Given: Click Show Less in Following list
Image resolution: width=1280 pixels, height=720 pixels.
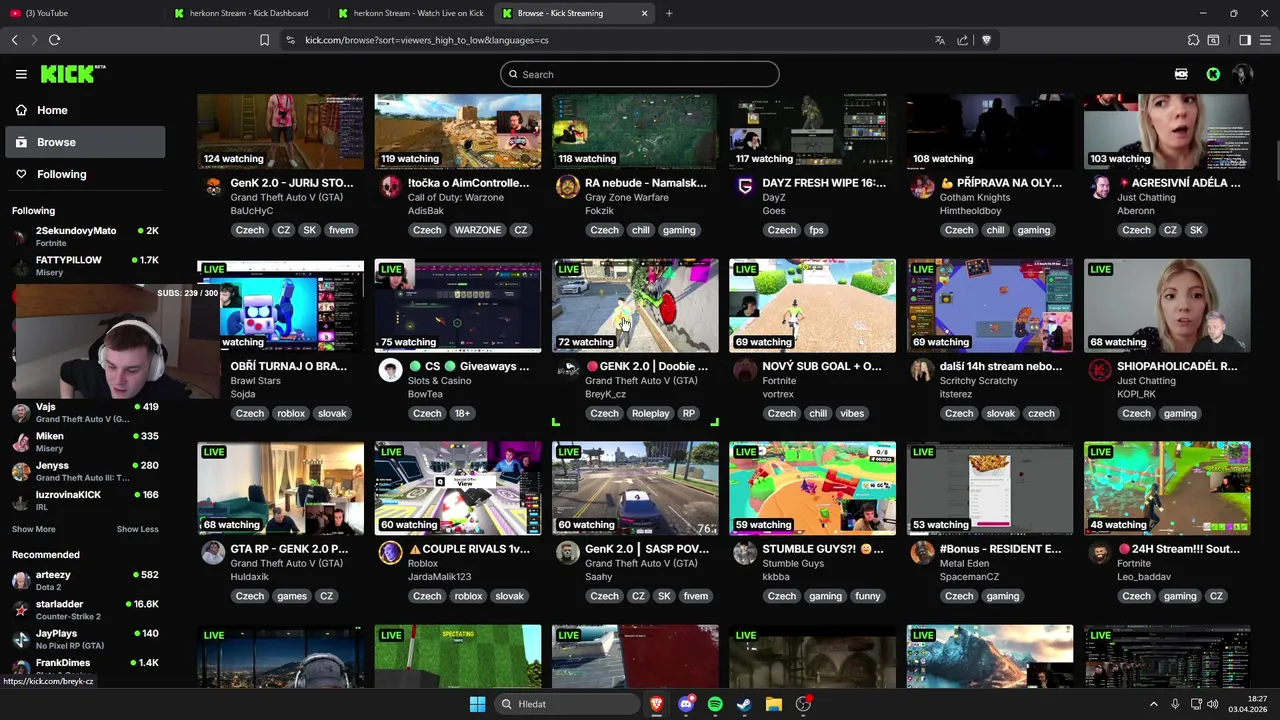Looking at the screenshot, I should click(137, 529).
